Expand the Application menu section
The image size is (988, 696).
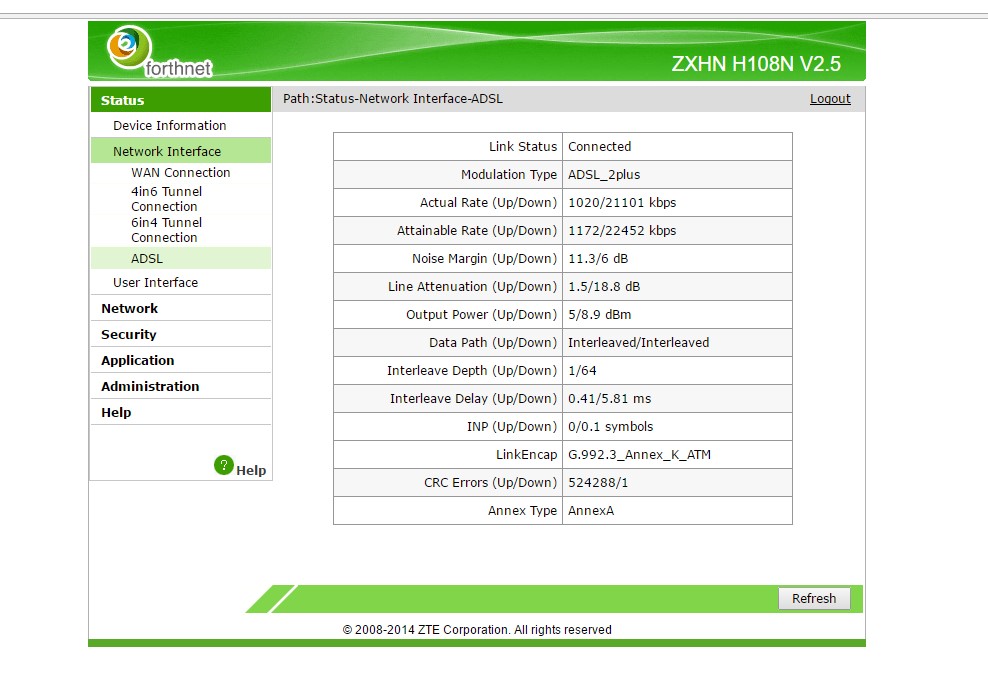(x=137, y=360)
